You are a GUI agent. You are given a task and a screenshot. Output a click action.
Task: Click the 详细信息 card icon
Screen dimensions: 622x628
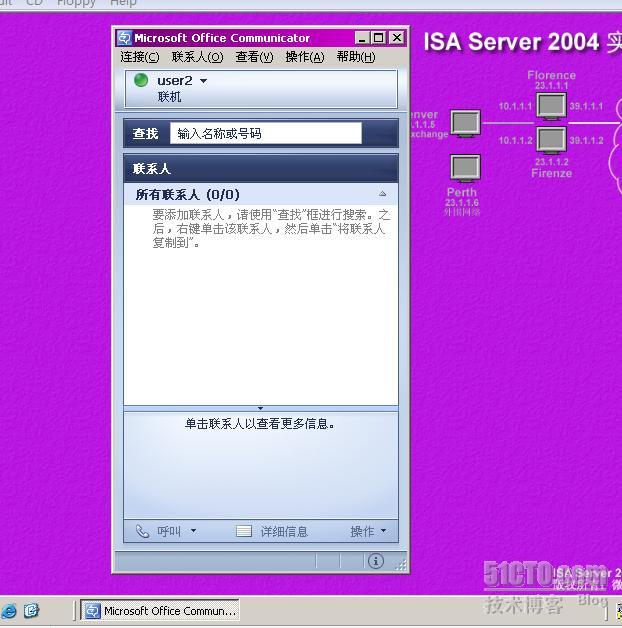[x=244, y=531]
